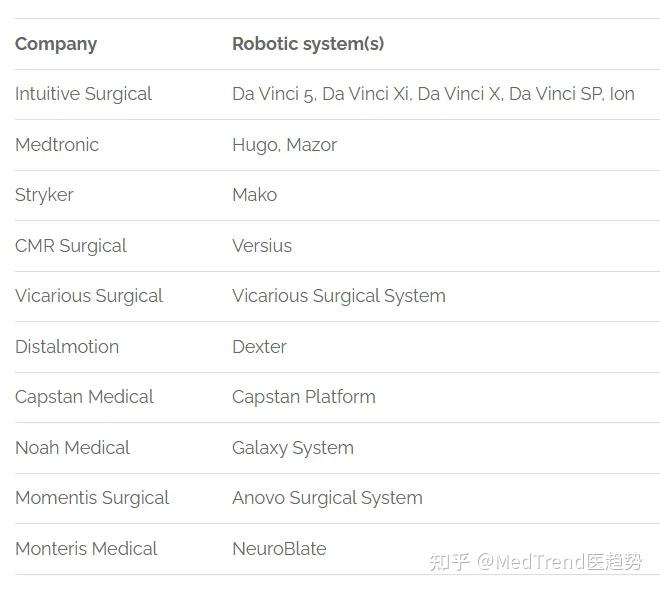
Task: Select the Stryker row label
Action: (x=44, y=195)
